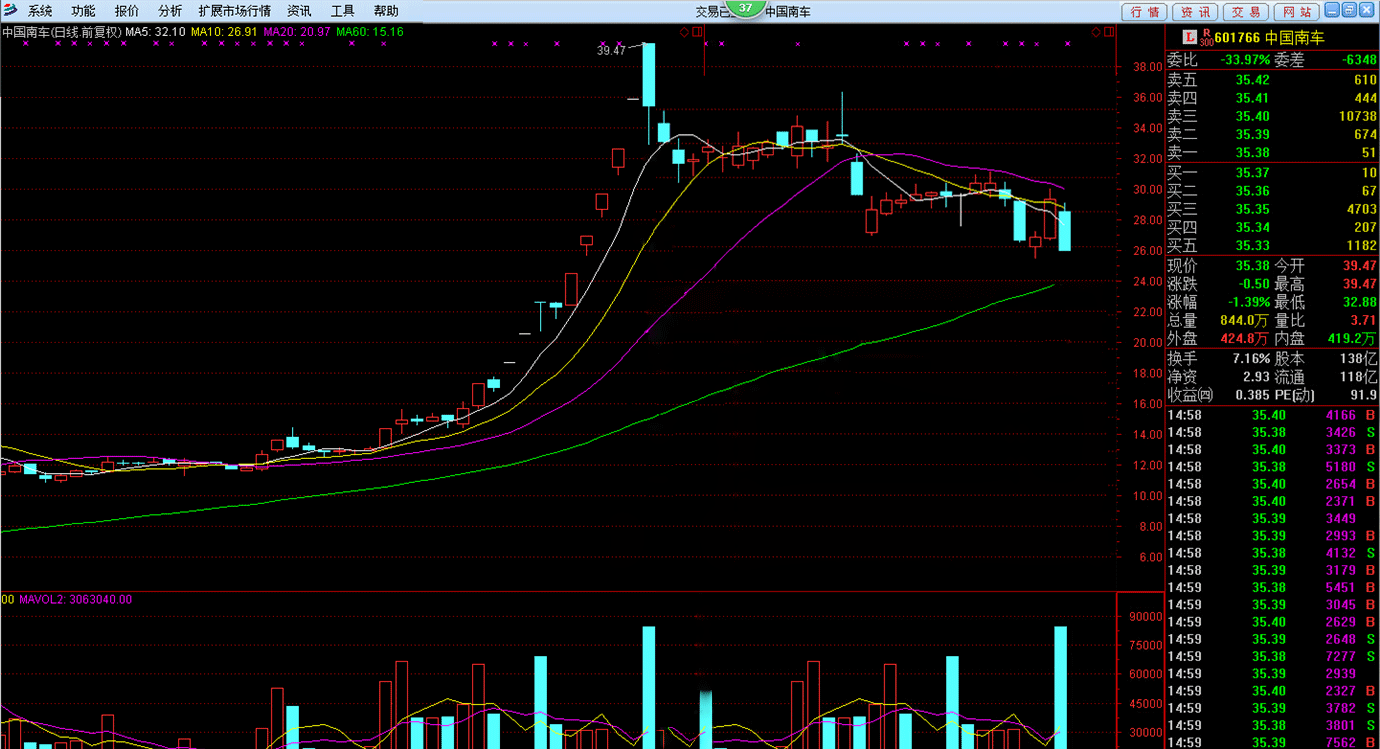The image size is (1380, 749).
Task: Select the 买二 35.36 order row
Action: point(1272,191)
